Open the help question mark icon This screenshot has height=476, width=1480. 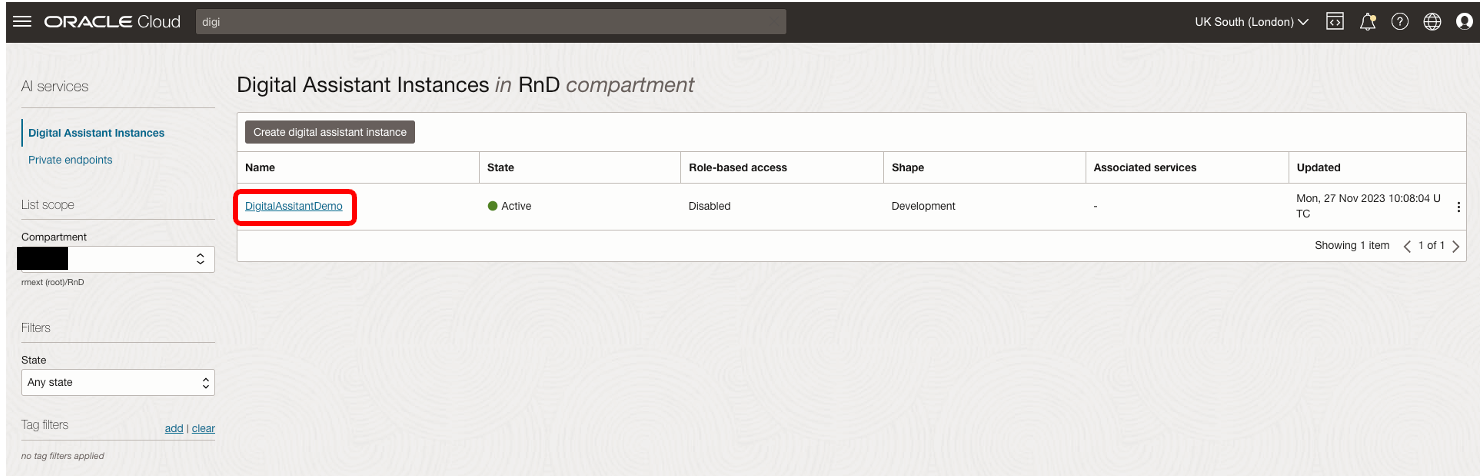point(1400,21)
